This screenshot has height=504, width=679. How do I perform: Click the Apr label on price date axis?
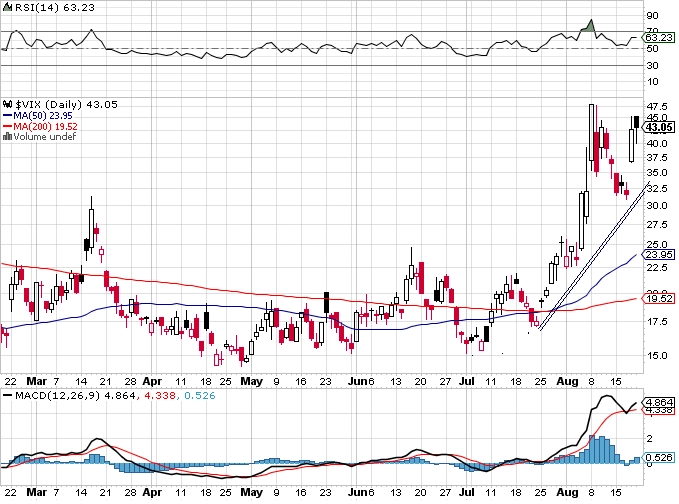click(152, 381)
